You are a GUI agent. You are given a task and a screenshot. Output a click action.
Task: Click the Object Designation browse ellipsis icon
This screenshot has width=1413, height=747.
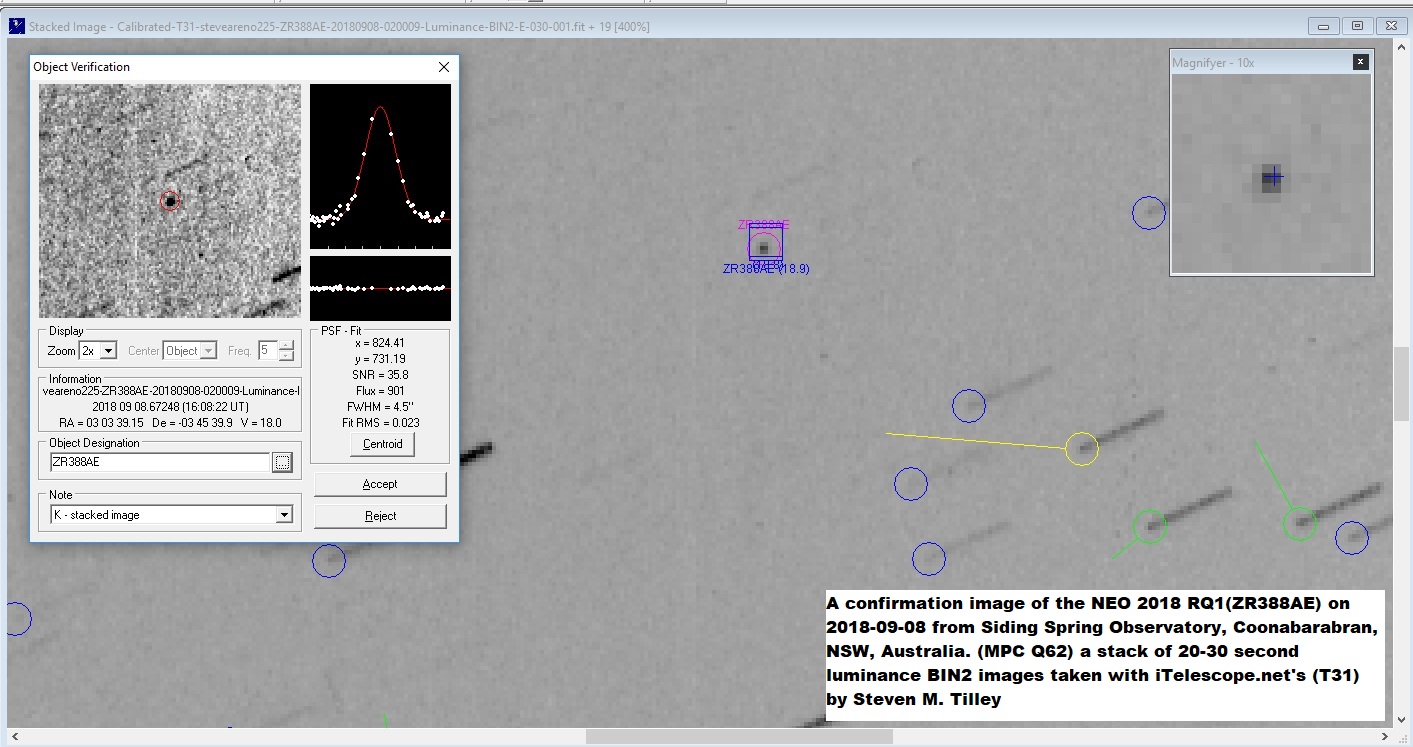[x=282, y=461]
